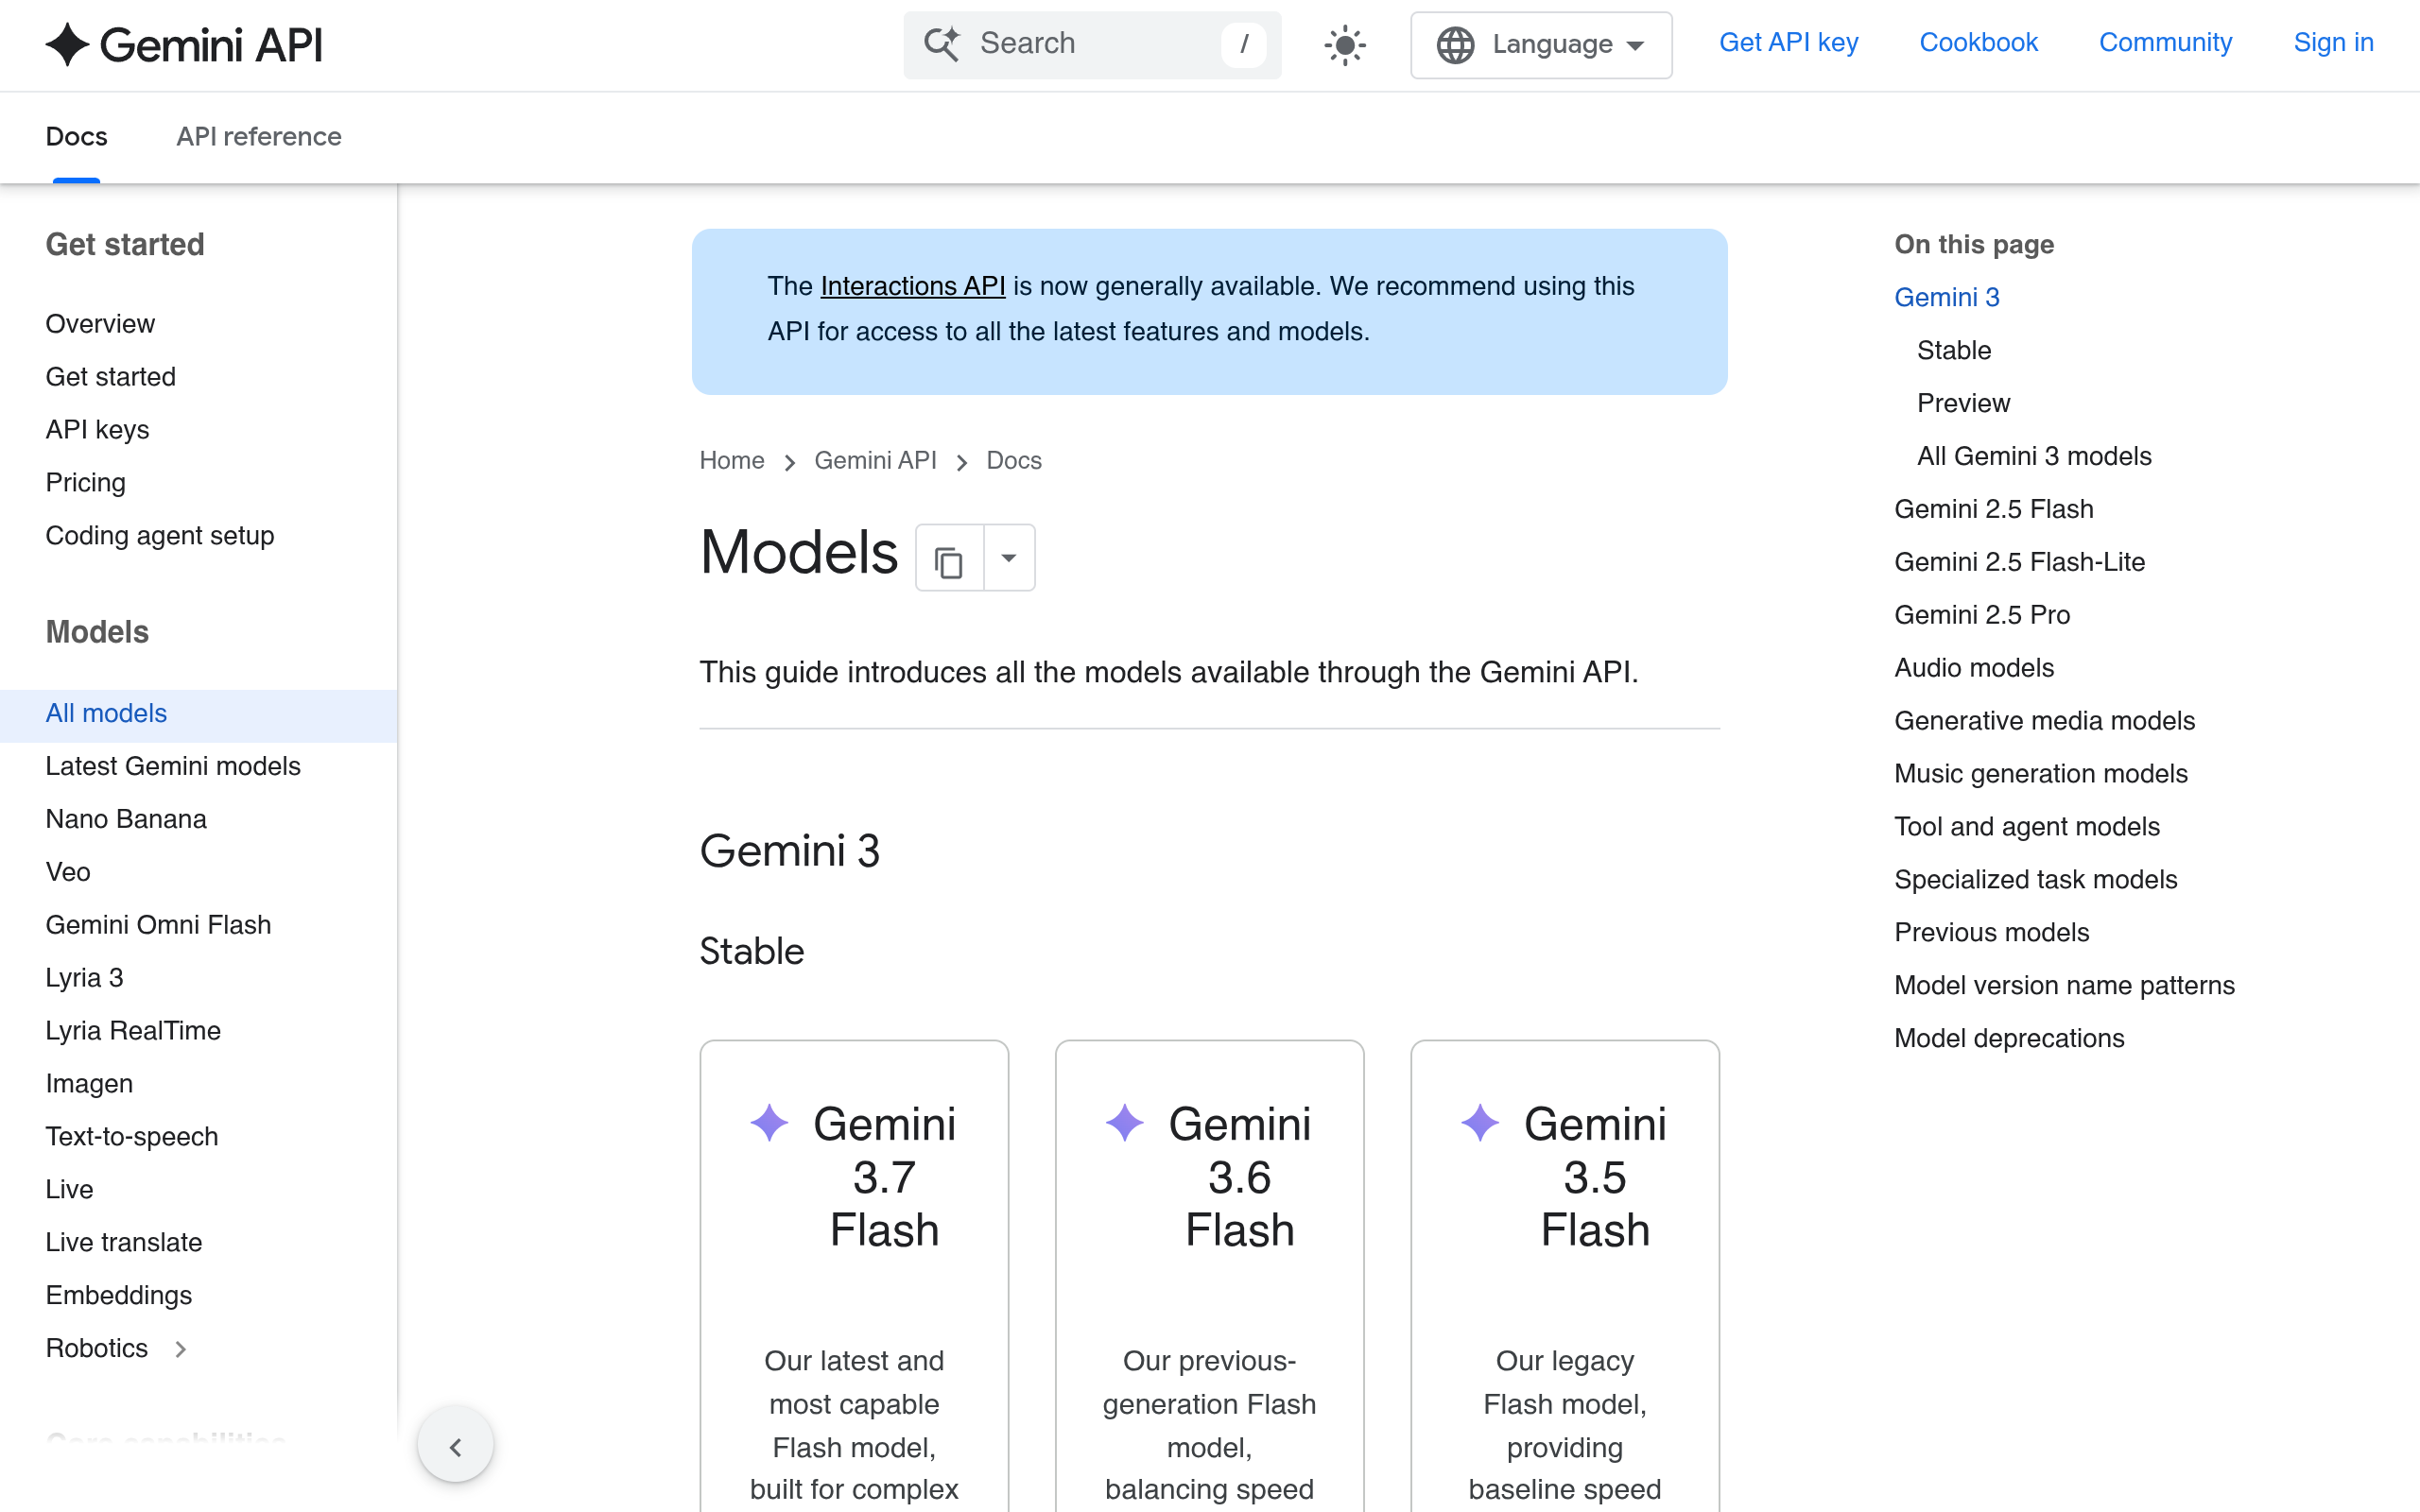Switch to the API reference tab
This screenshot has height=1512, width=2420.
coord(259,136)
